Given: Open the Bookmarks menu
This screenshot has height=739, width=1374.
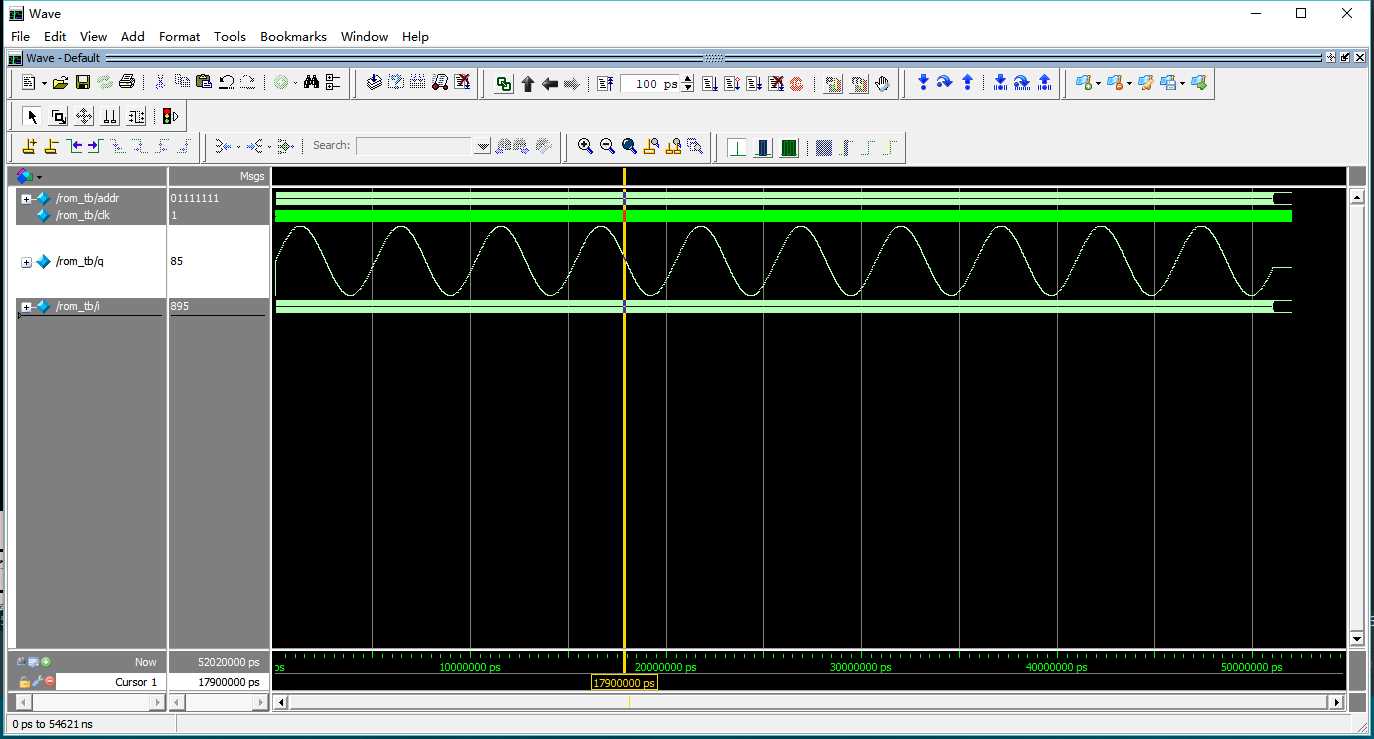Looking at the screenshot, I should click(293, 36).
